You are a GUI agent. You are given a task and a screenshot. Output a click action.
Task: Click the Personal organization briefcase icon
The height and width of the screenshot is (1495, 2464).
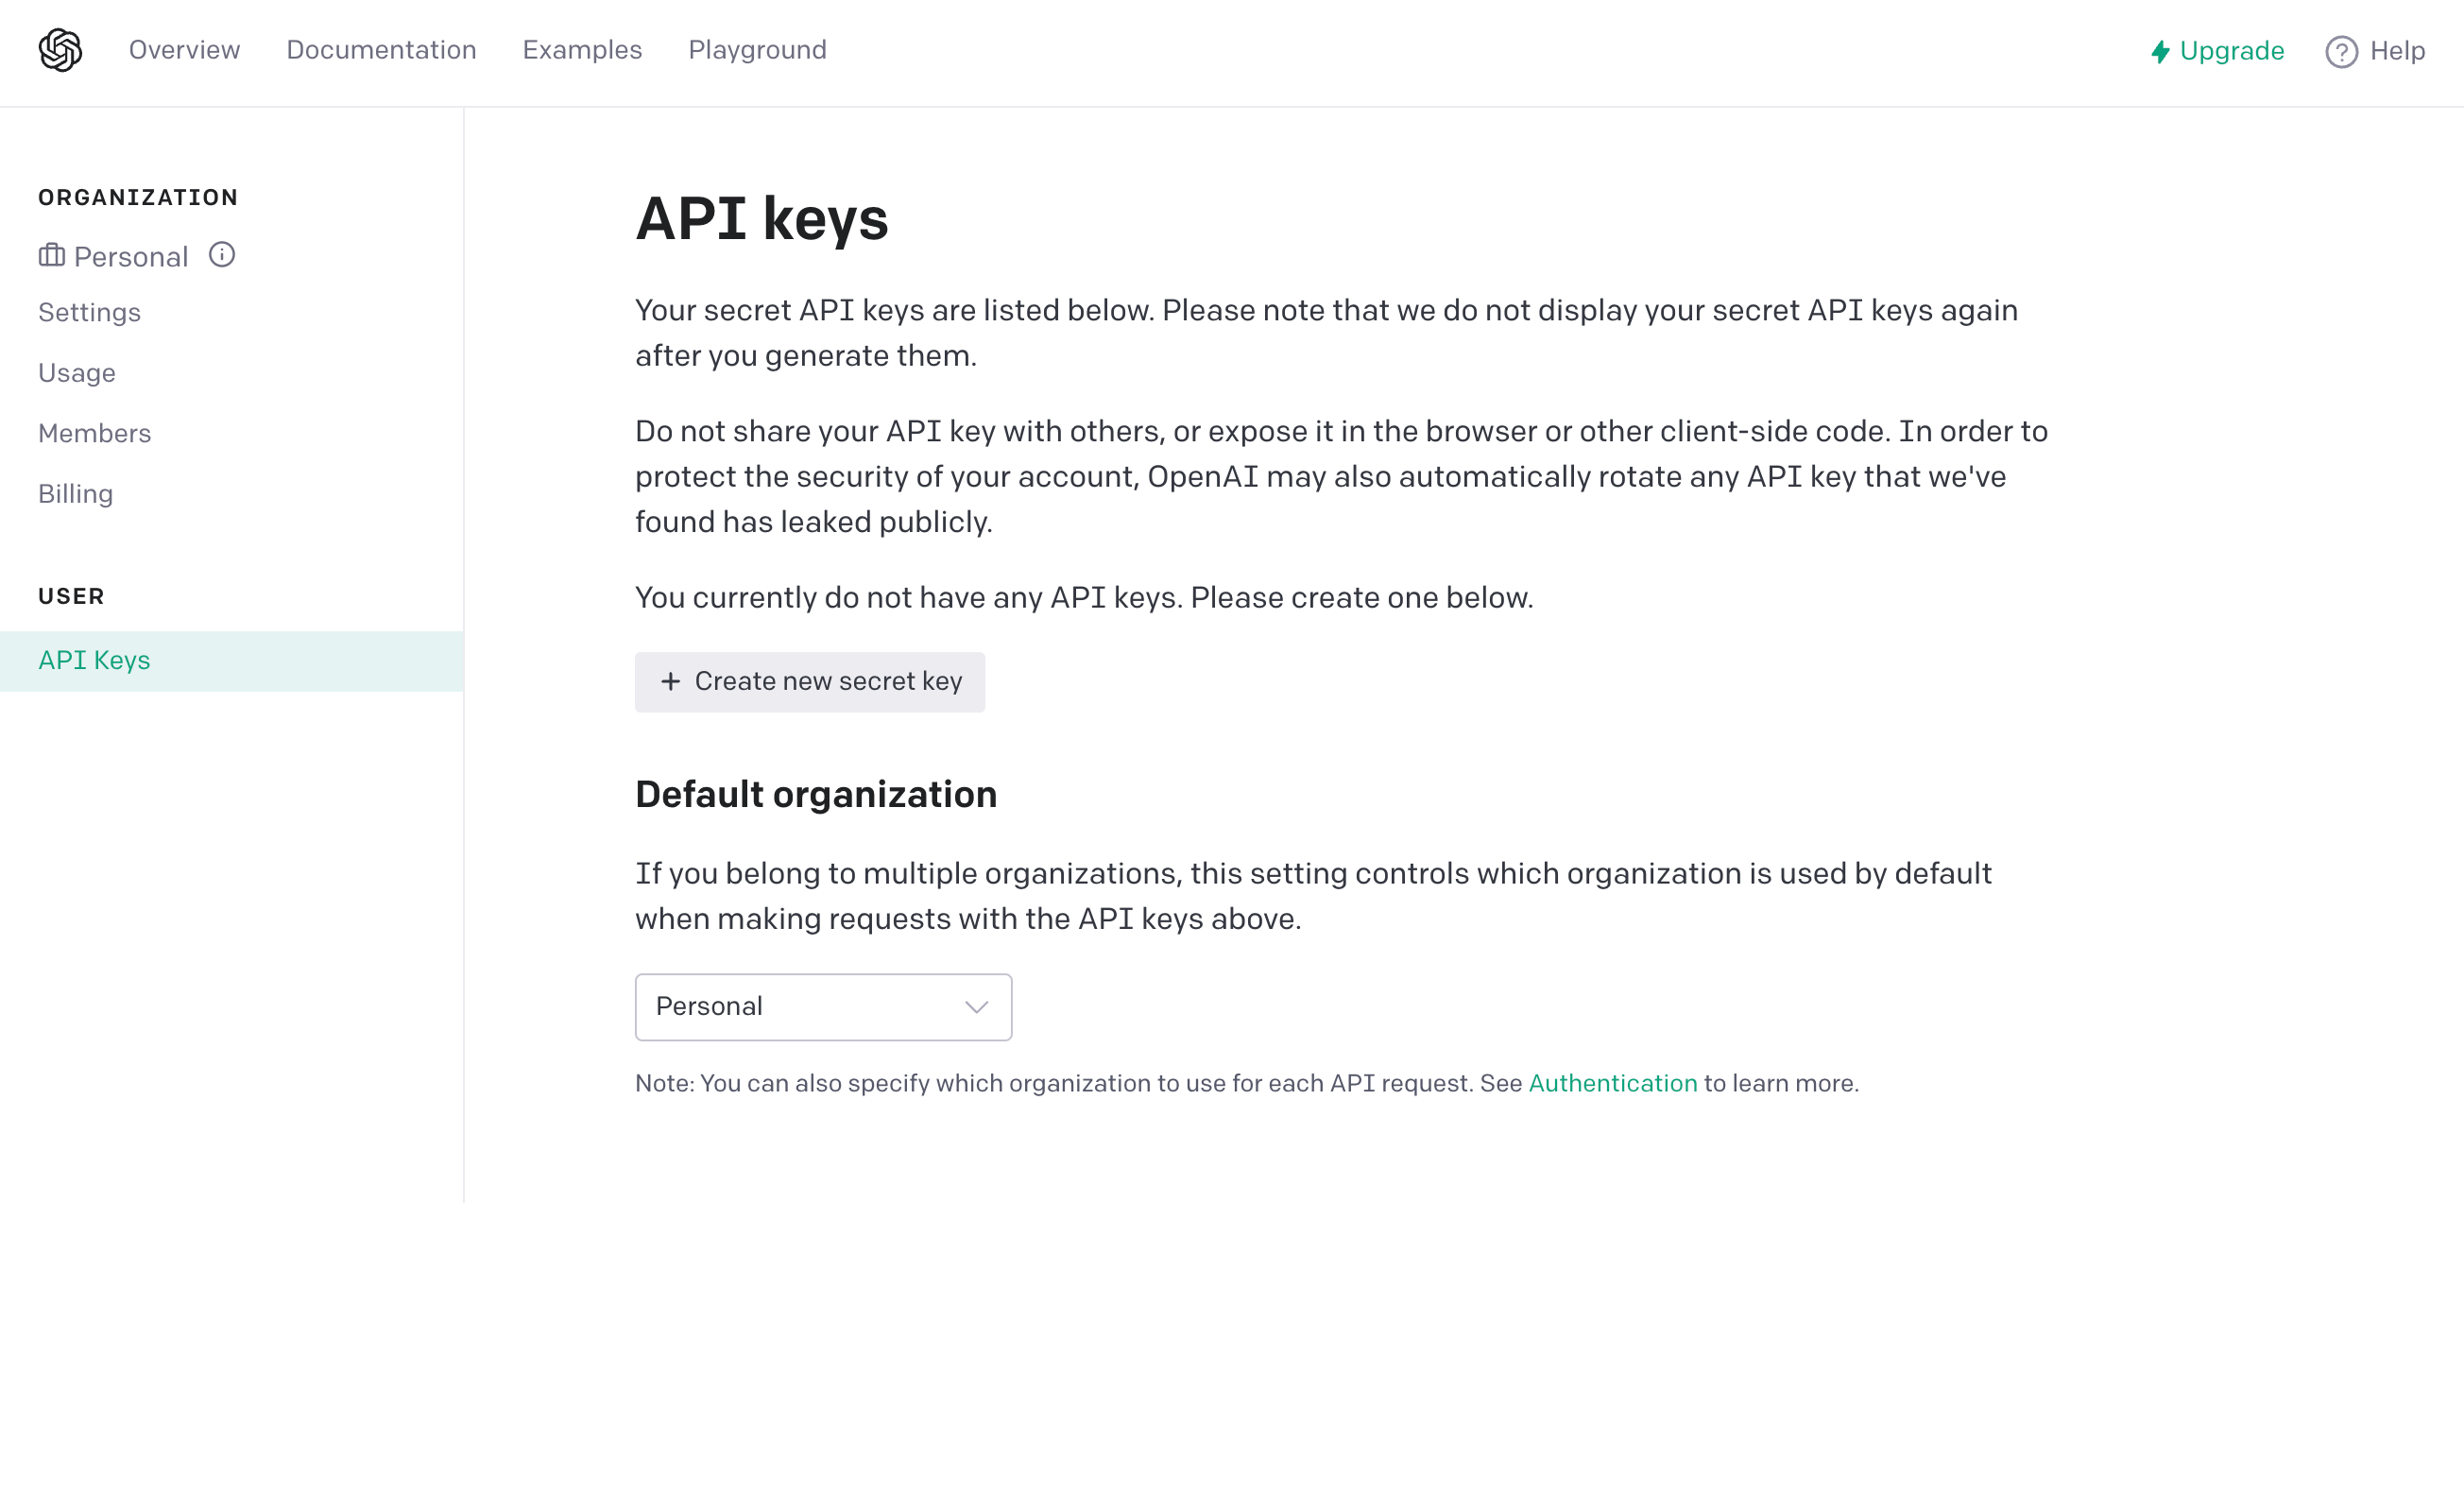[x=52, y=256]
